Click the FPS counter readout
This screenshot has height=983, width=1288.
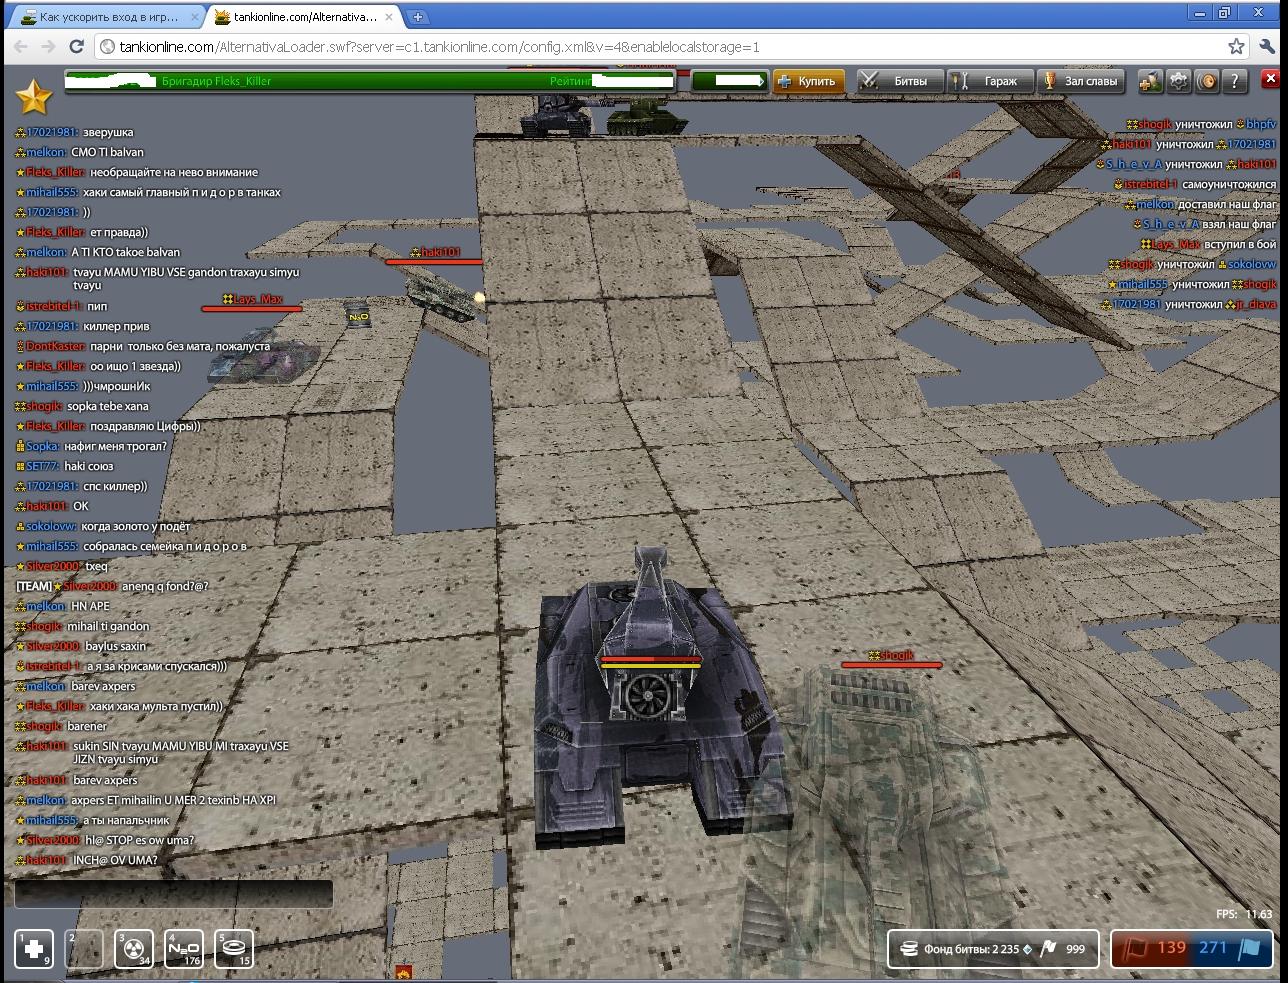(x=1244, y=914)
